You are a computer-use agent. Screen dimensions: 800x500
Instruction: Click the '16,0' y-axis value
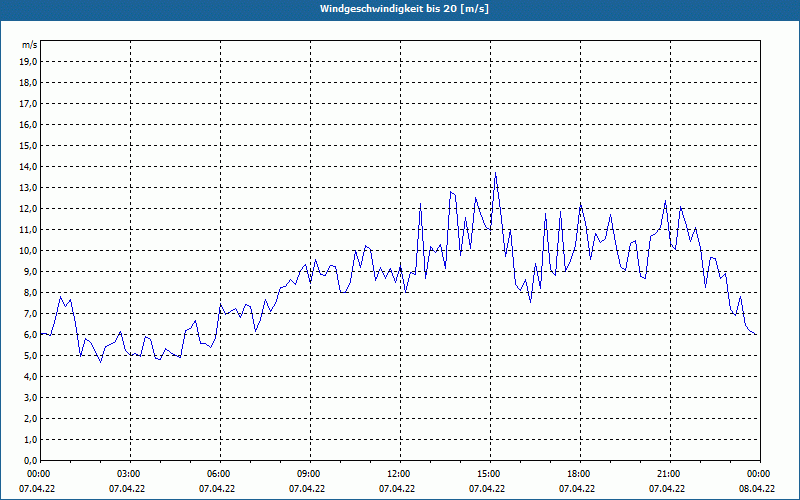pyautogui.click(x=29, y=124)
